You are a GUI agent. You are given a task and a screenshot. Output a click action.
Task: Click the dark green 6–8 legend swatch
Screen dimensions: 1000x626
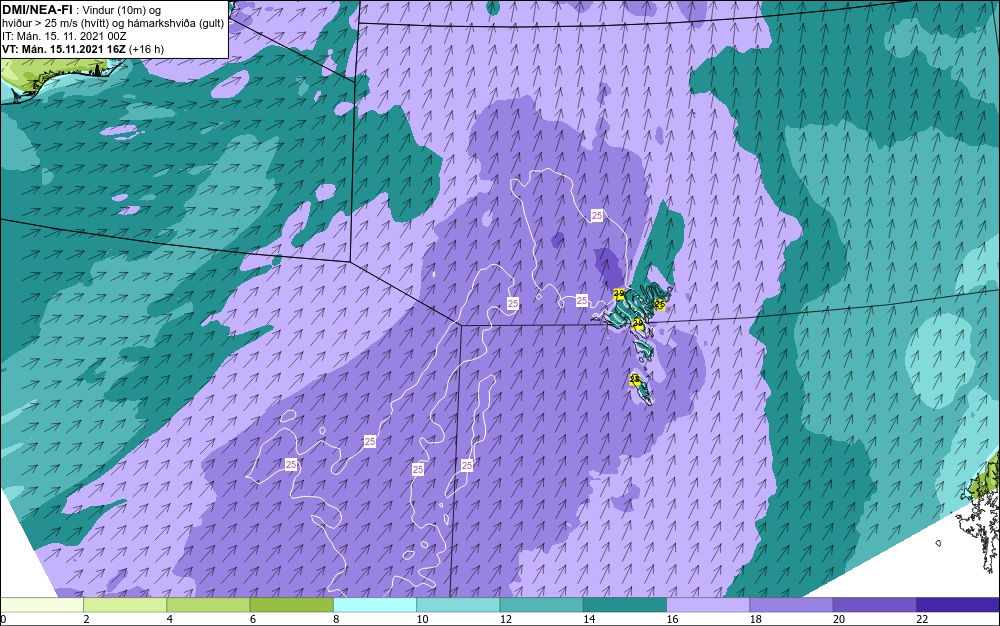(291, 605)
